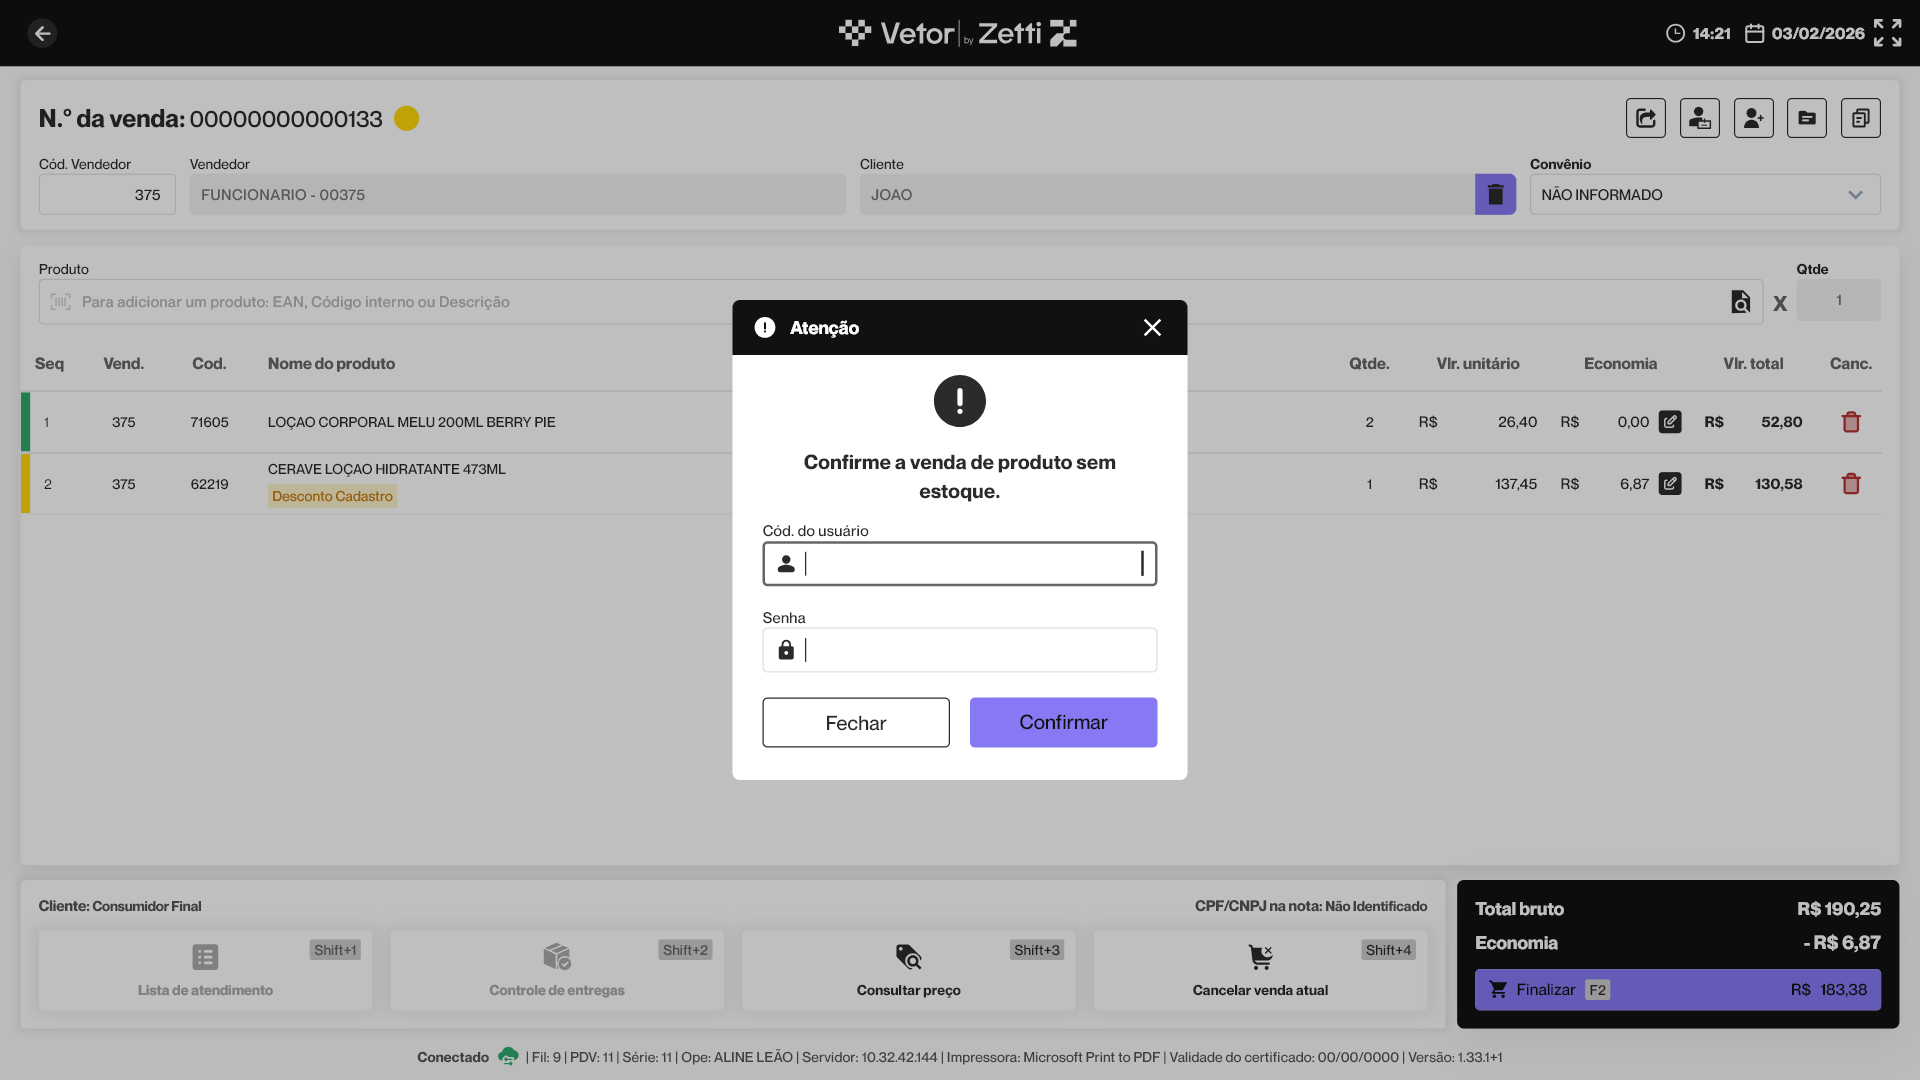Remove client JOAO with trash button
The width and height of the screenshot is (1920, 1080).
1495,194
